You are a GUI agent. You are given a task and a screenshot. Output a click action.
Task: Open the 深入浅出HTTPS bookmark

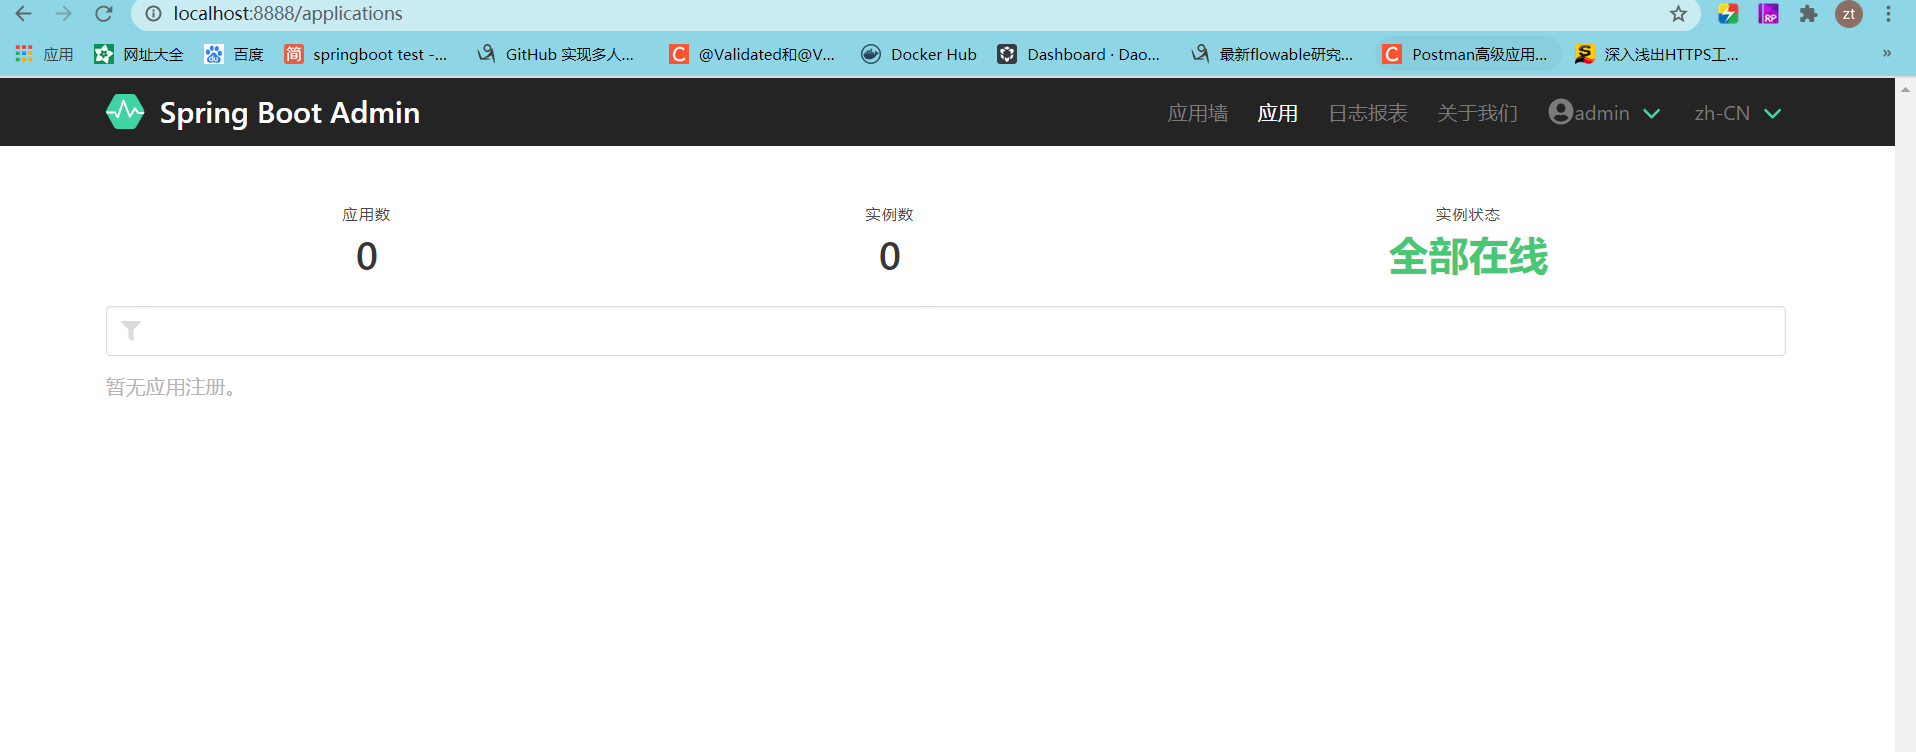[x=1657, y=54]
